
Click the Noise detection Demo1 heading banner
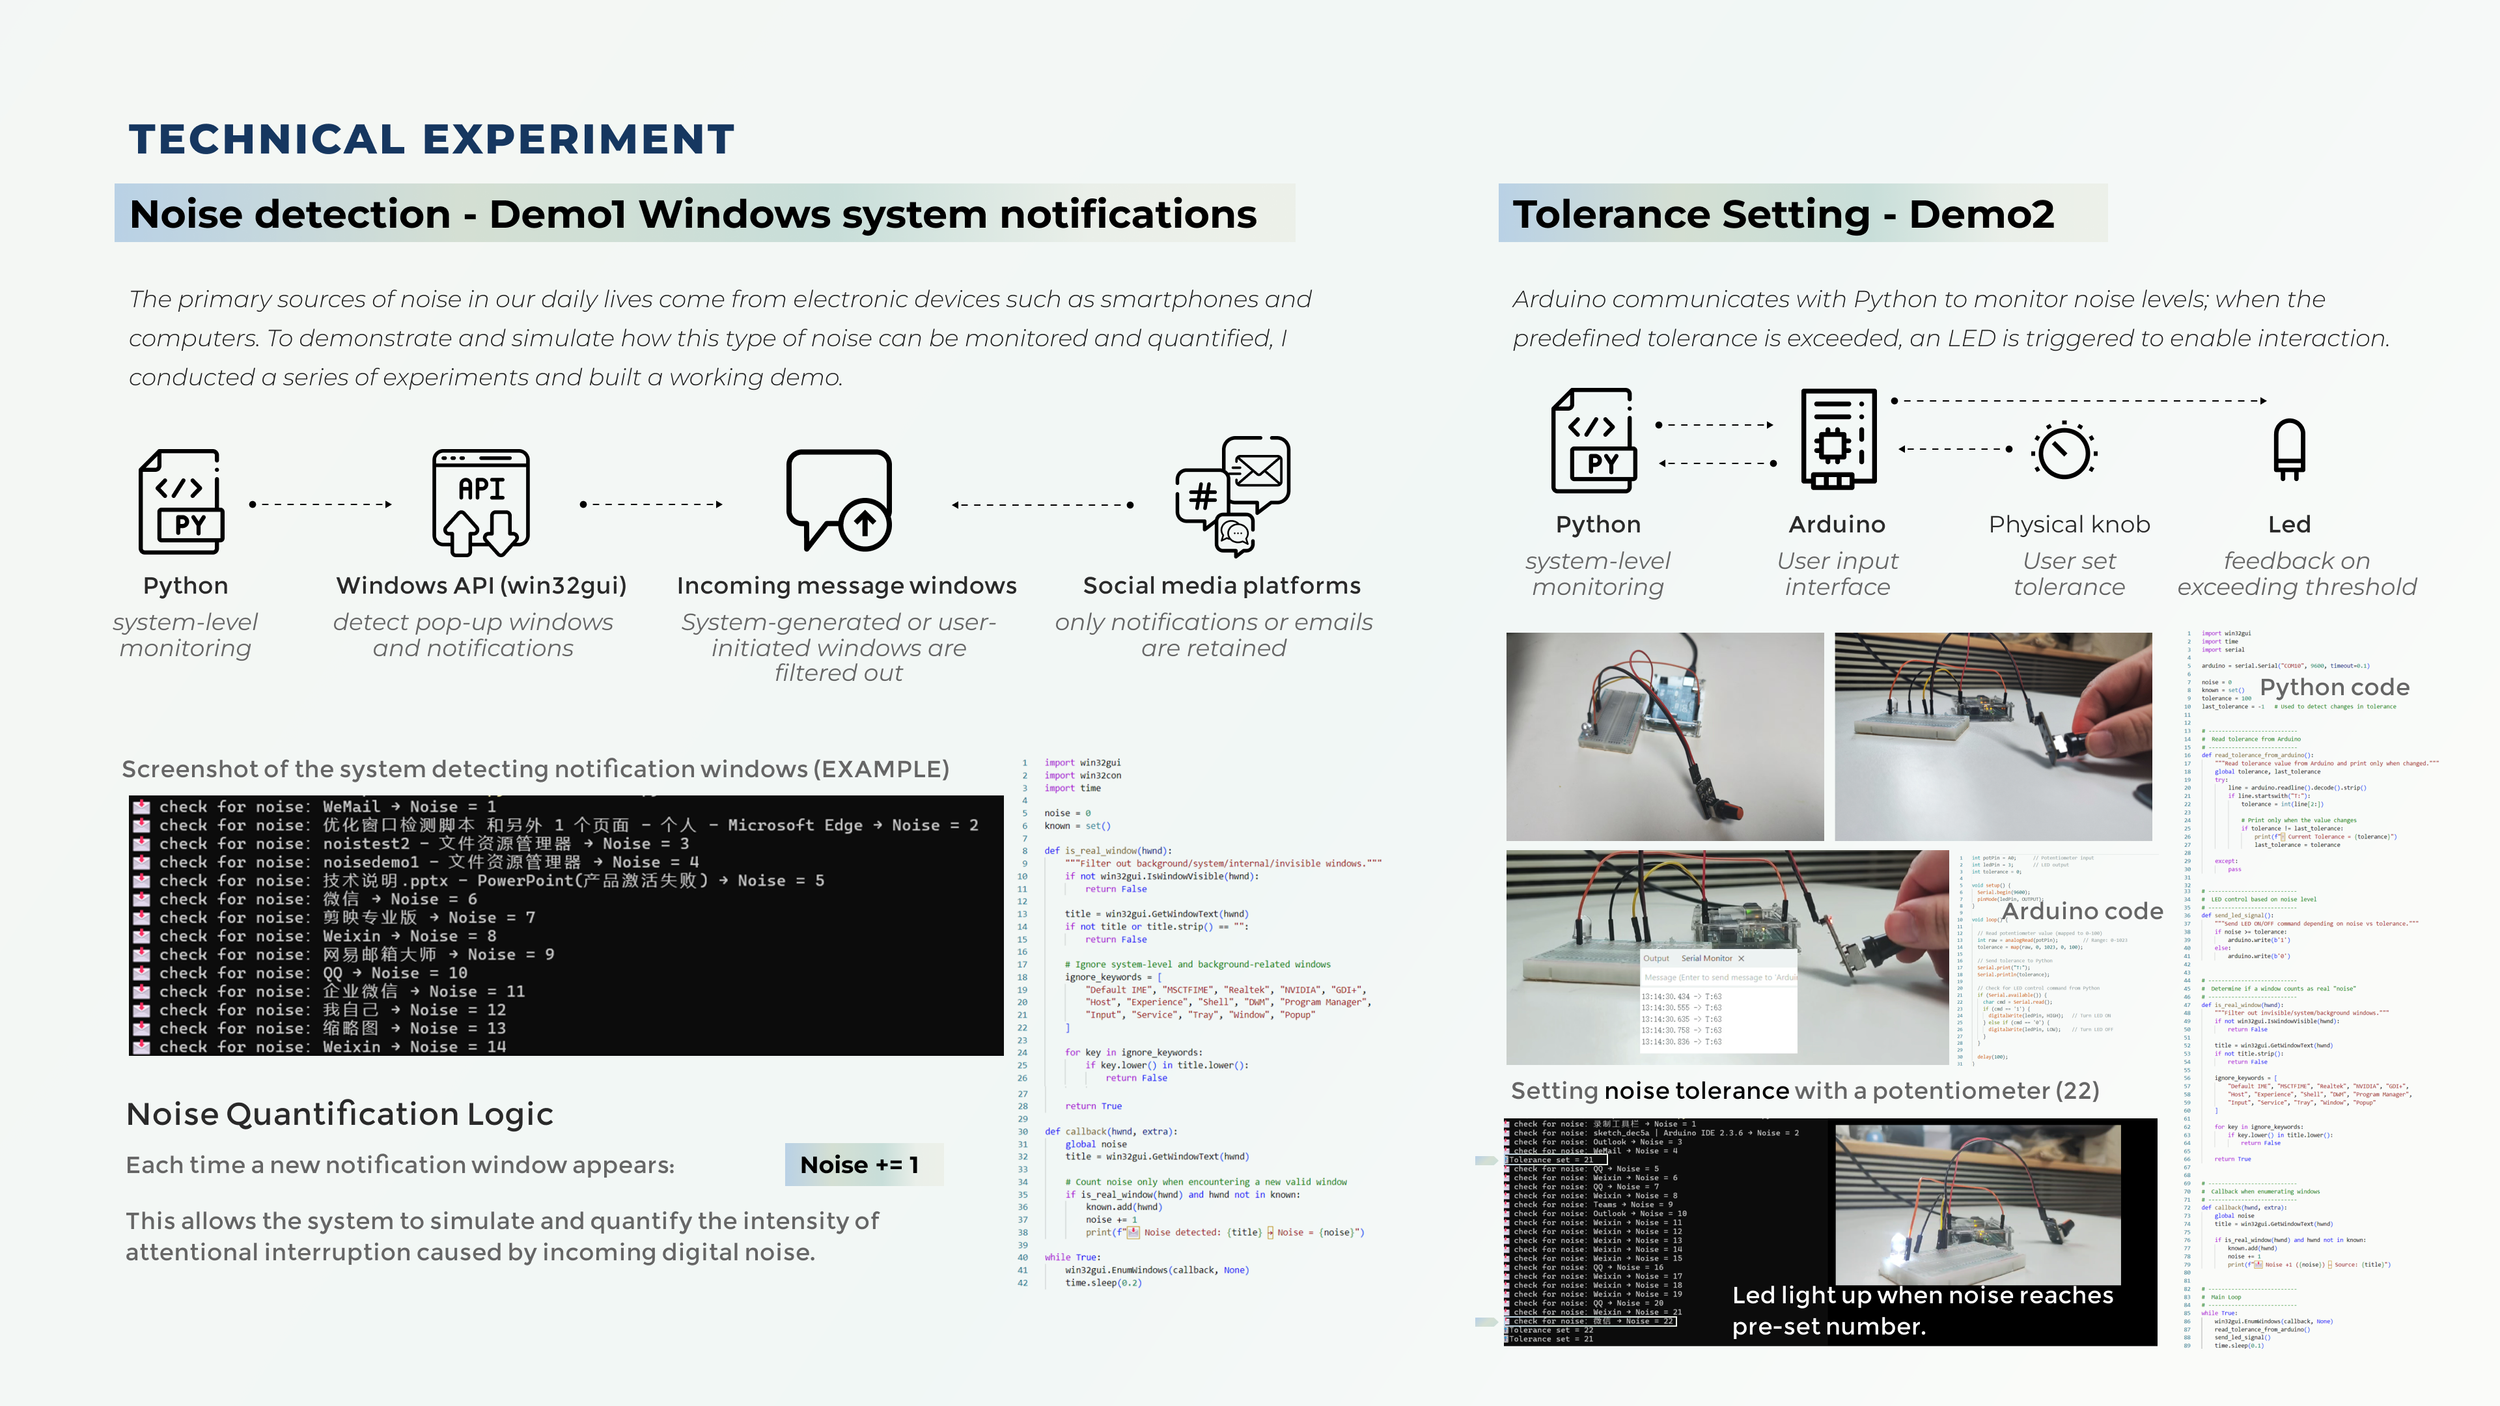(704, 214)
